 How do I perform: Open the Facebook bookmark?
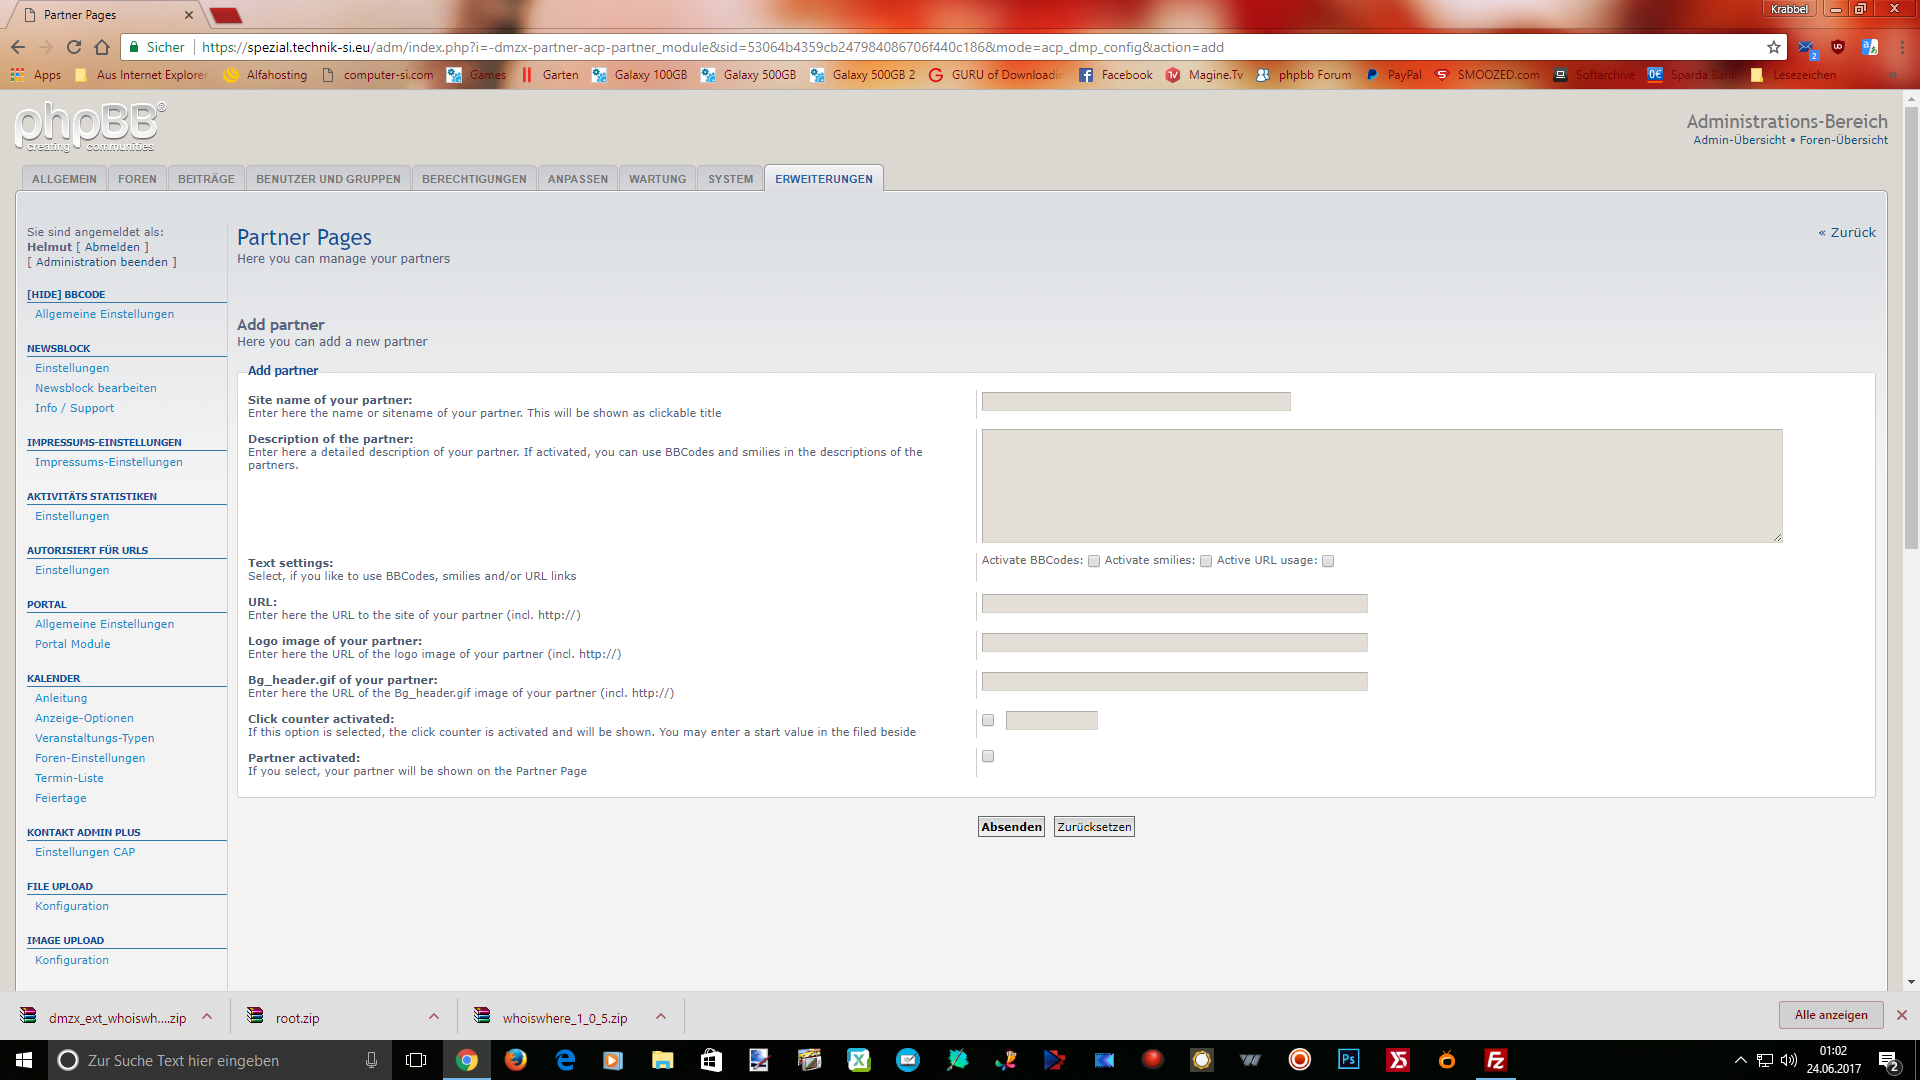coord(1115,75)
